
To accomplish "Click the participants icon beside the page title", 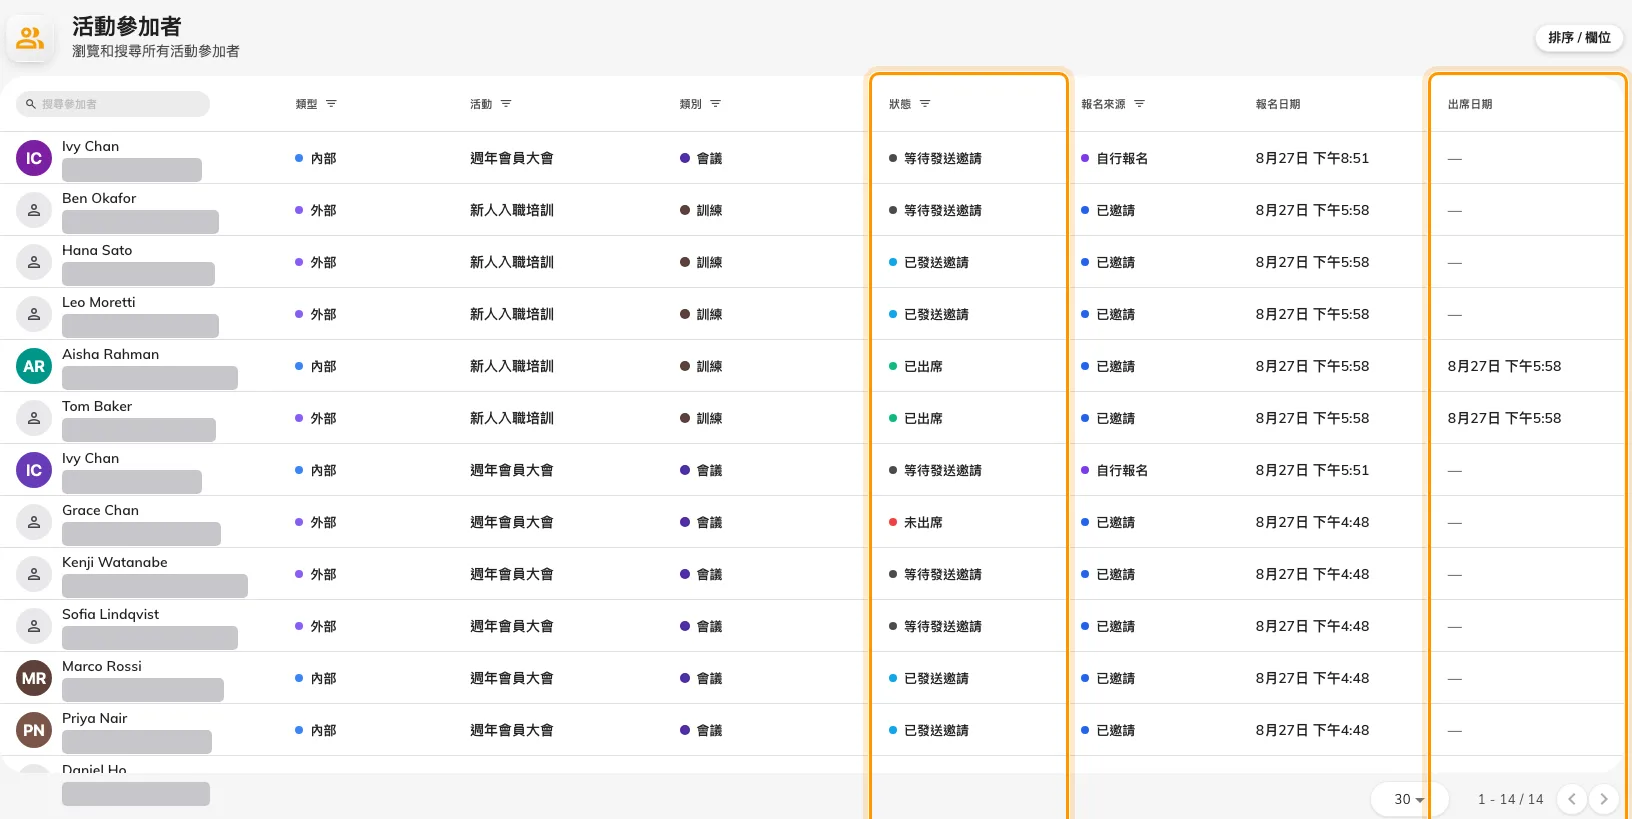I will coord(31,39).
